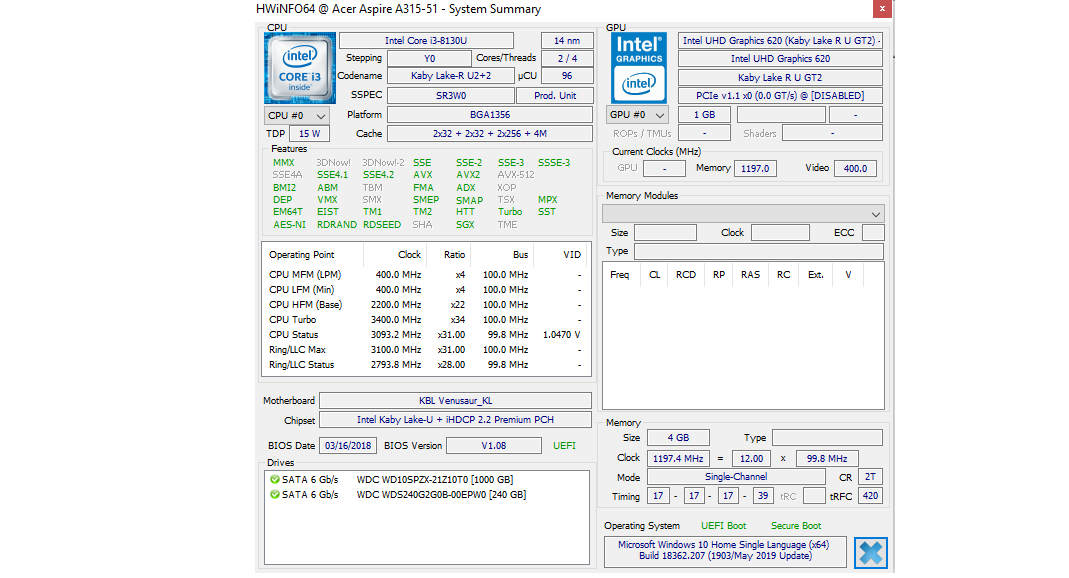Click the AVX2 feature label

[468, 174]
